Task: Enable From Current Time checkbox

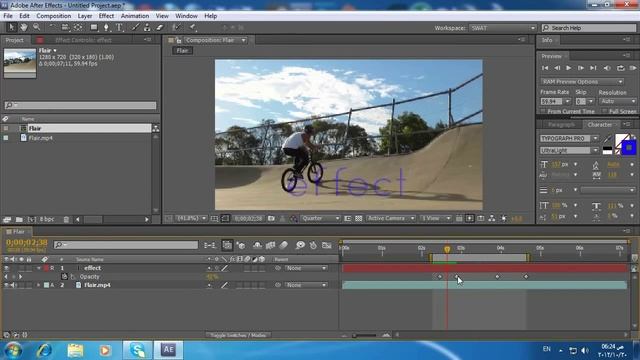Action: pos(543,111)
